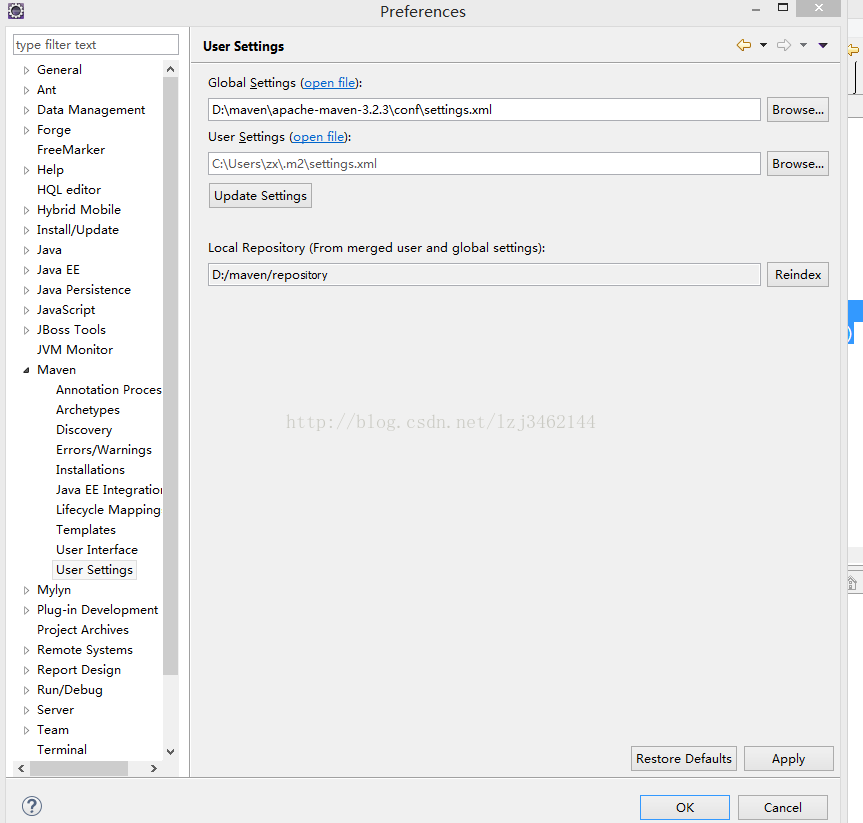Click the back navigation arrow icon
The image size is (863, 823).
744,45
